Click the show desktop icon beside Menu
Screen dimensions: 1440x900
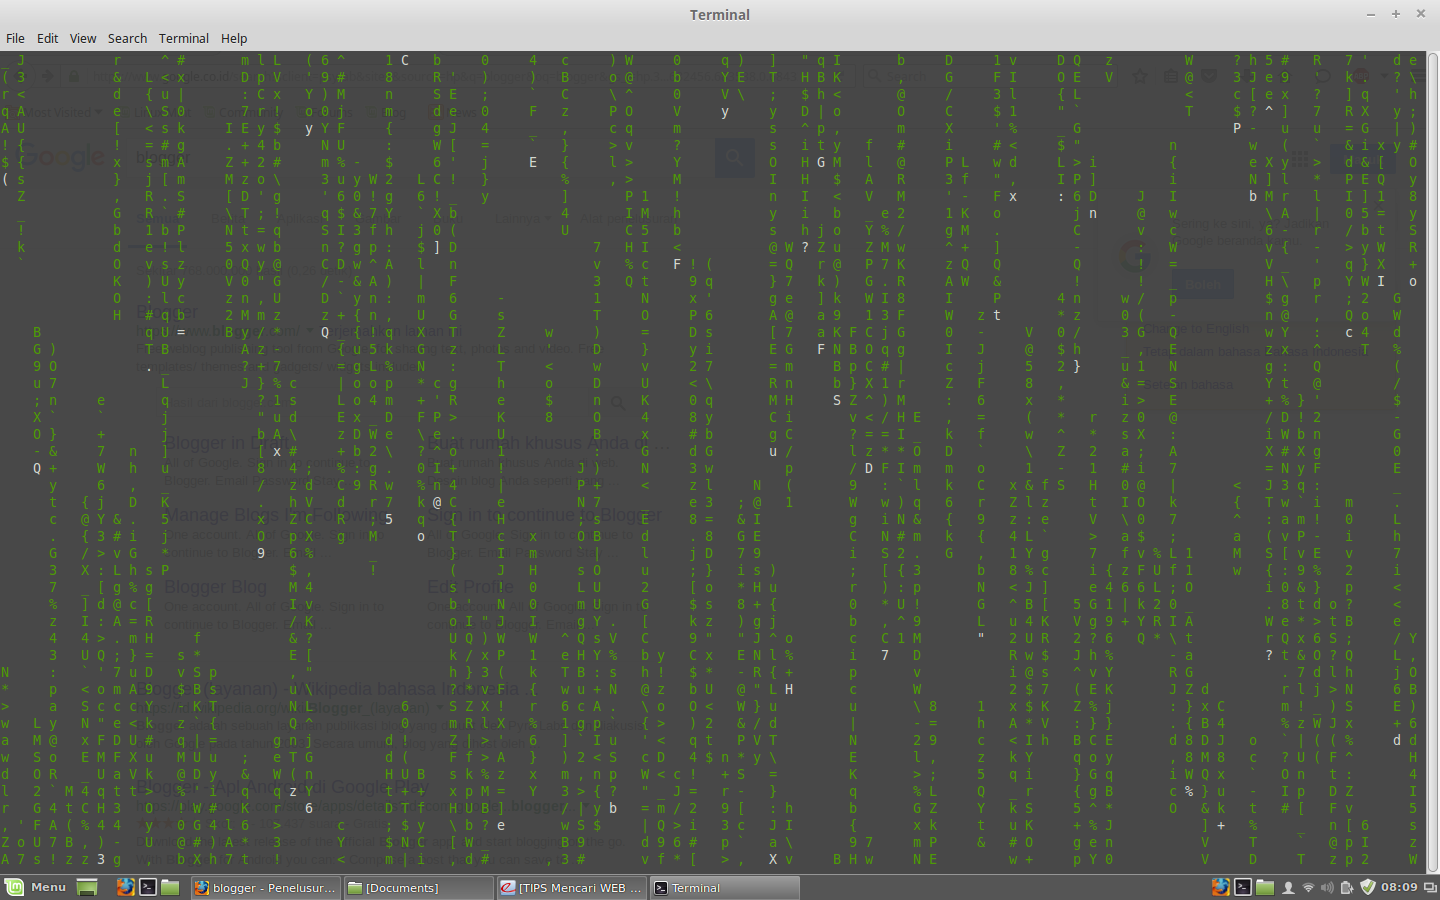(88, 887)
